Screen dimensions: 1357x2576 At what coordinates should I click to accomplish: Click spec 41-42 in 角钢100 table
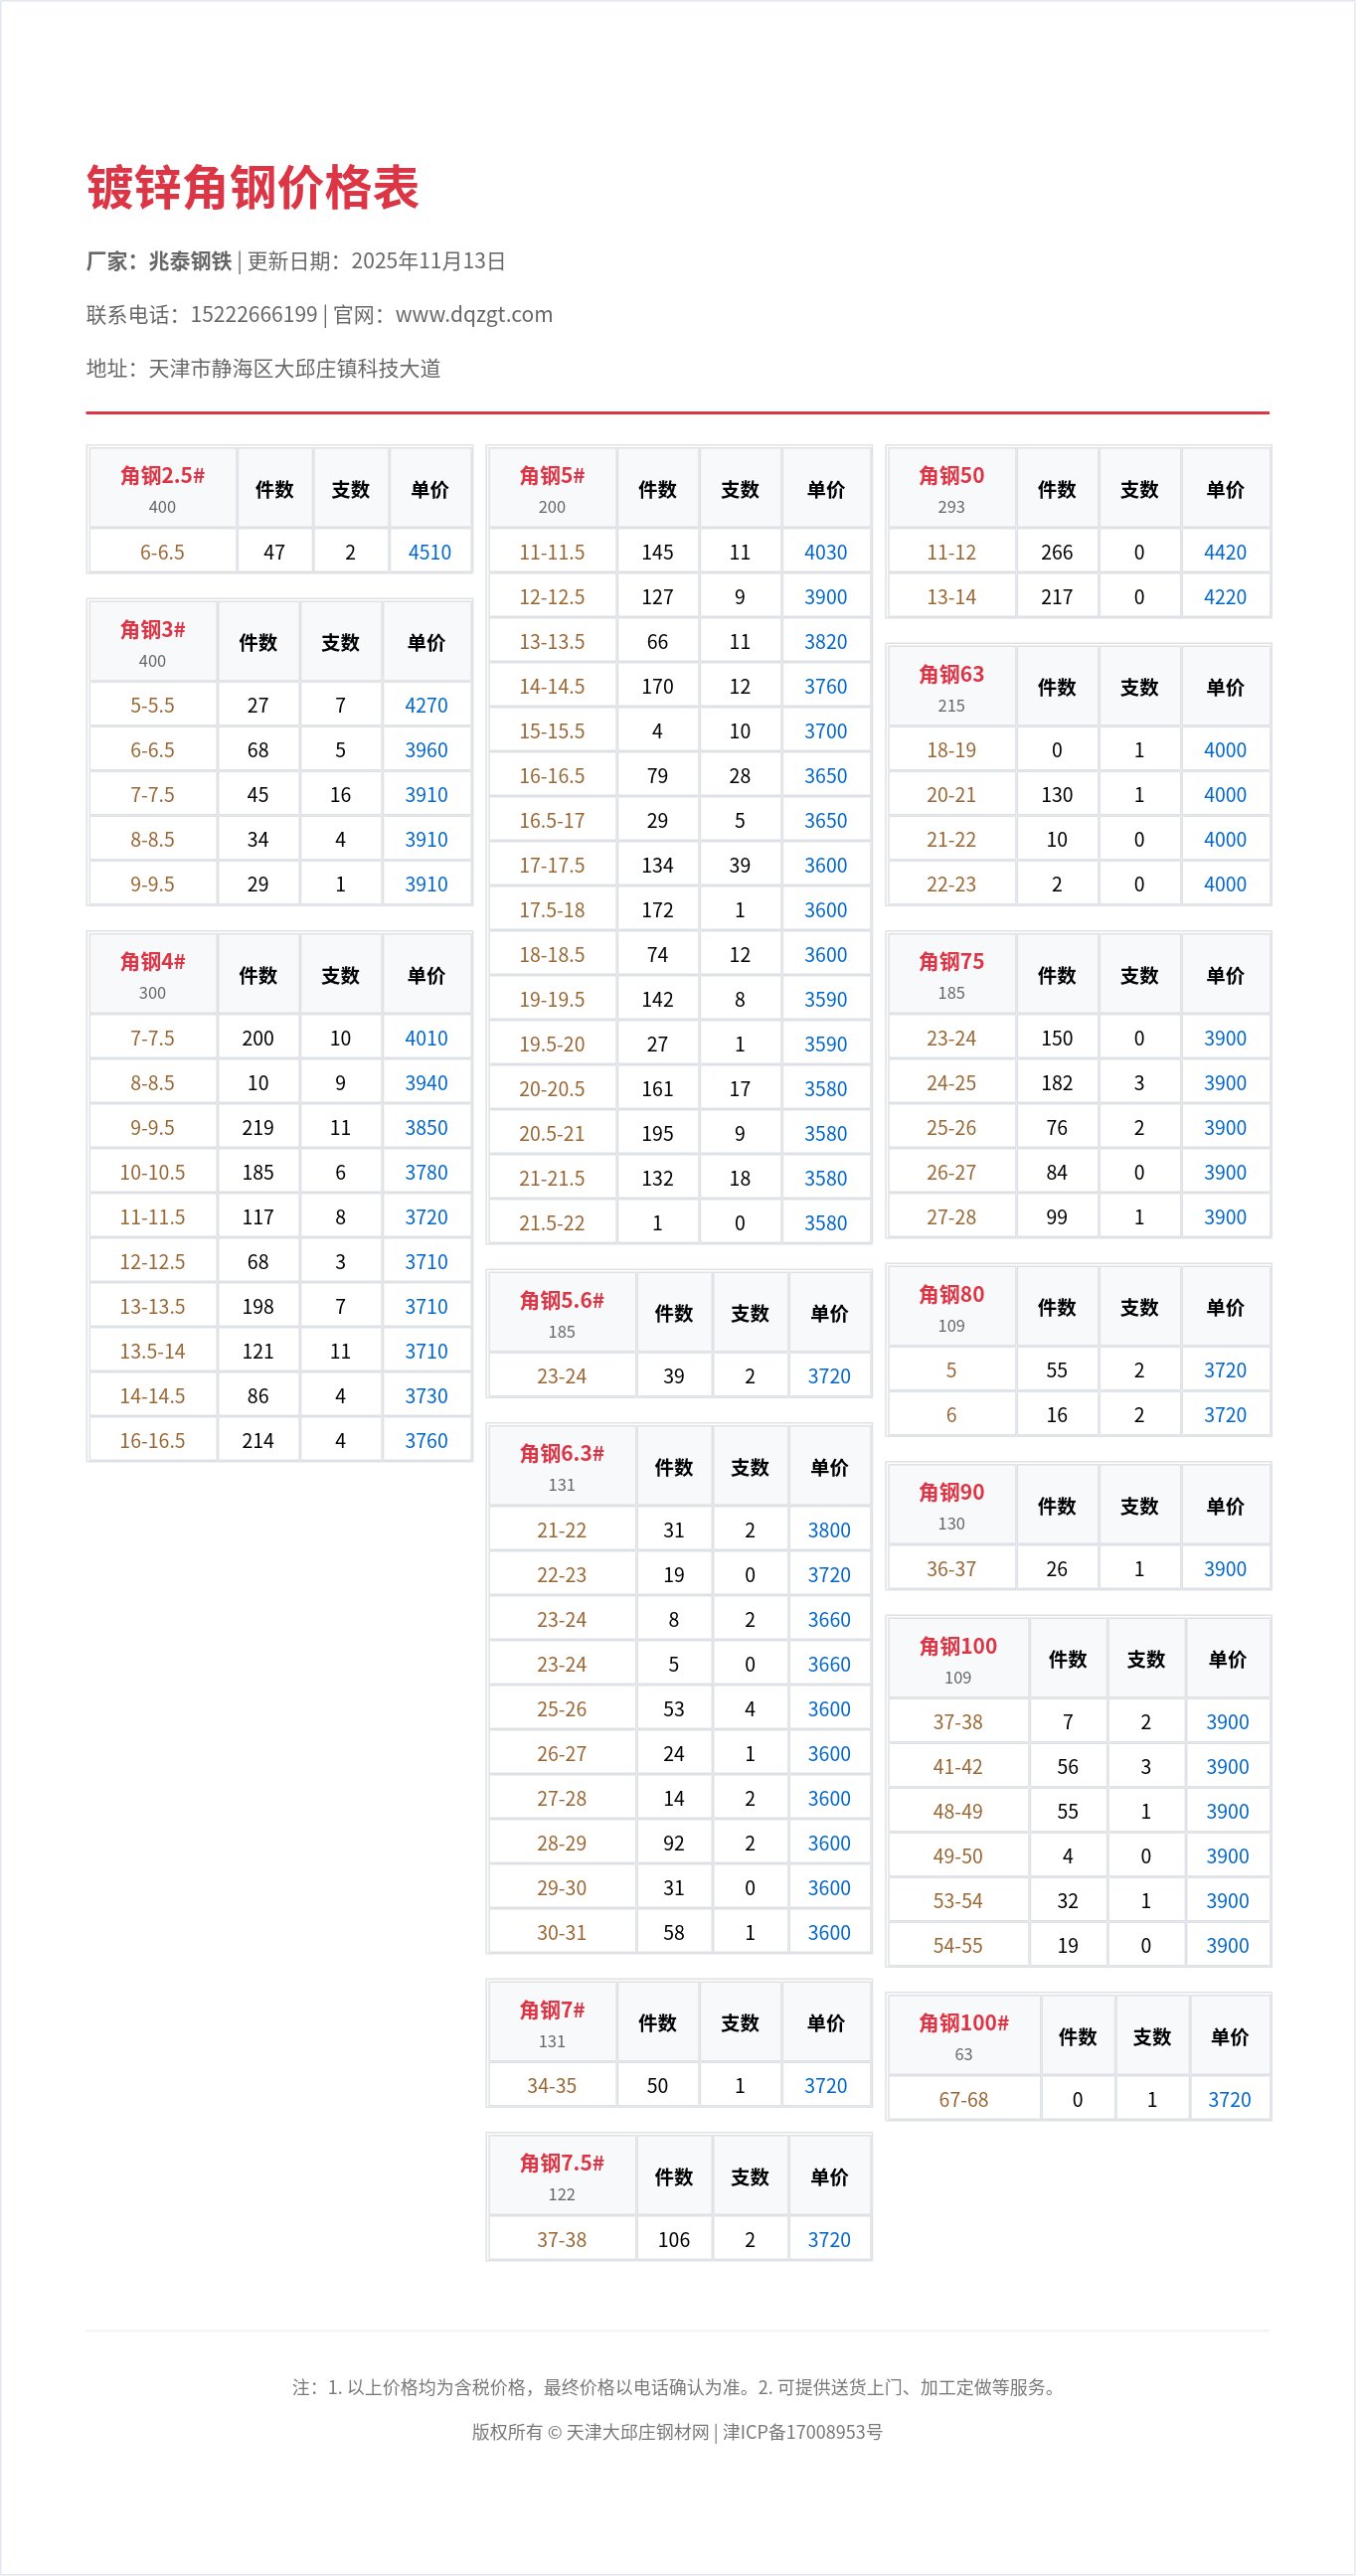[x=958, y=1767]
